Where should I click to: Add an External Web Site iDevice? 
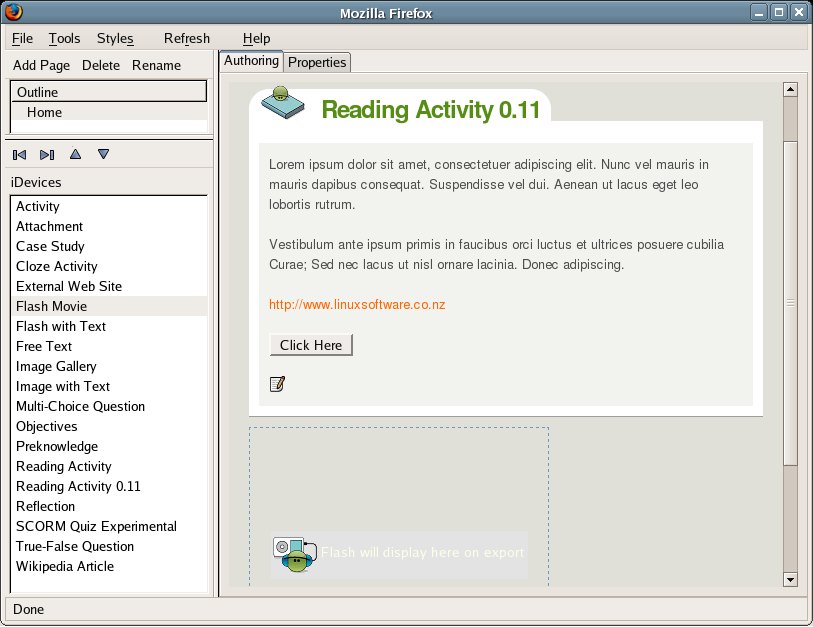pyautogui.click(x=108, y=286)
